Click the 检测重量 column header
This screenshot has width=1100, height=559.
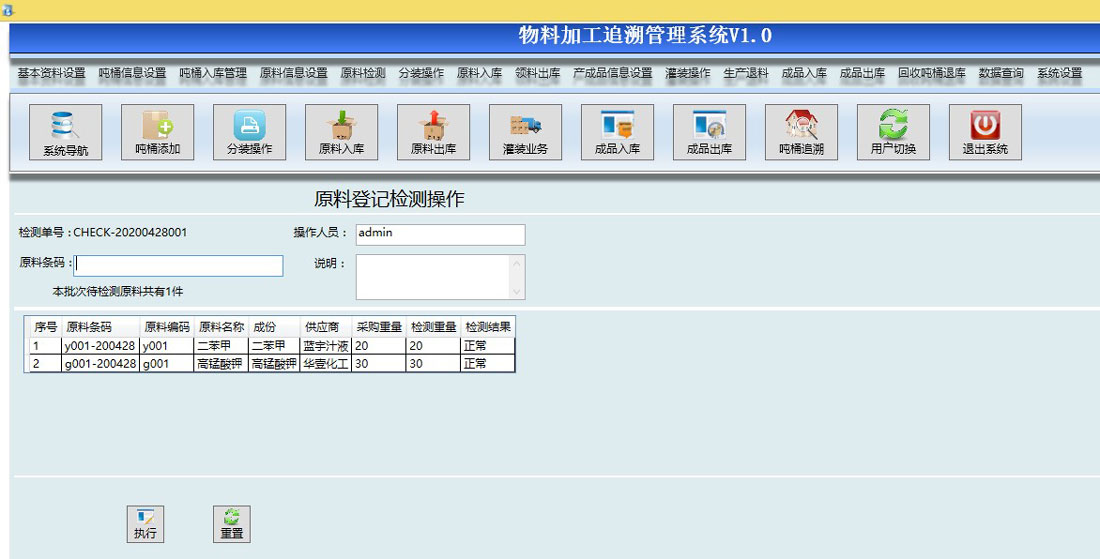point(434,327)
